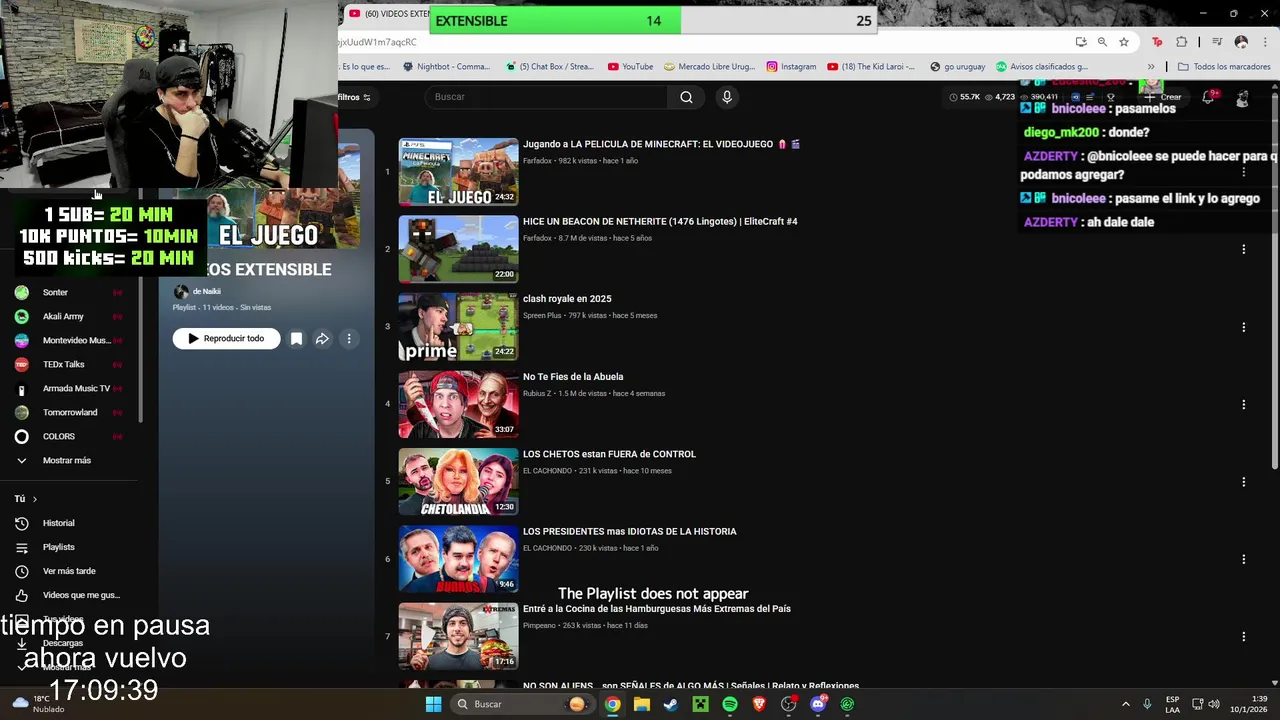Viewport: 1280px width, 720px height.
Task: Open Chat Box / Stream bookmark
Action: (x=550, y=66)
